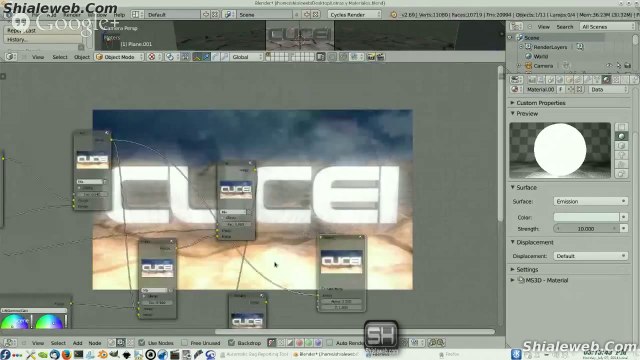
Task: Open the Global transform orientation dropdown
Action: pyautogui.click(x=247, y=57)
